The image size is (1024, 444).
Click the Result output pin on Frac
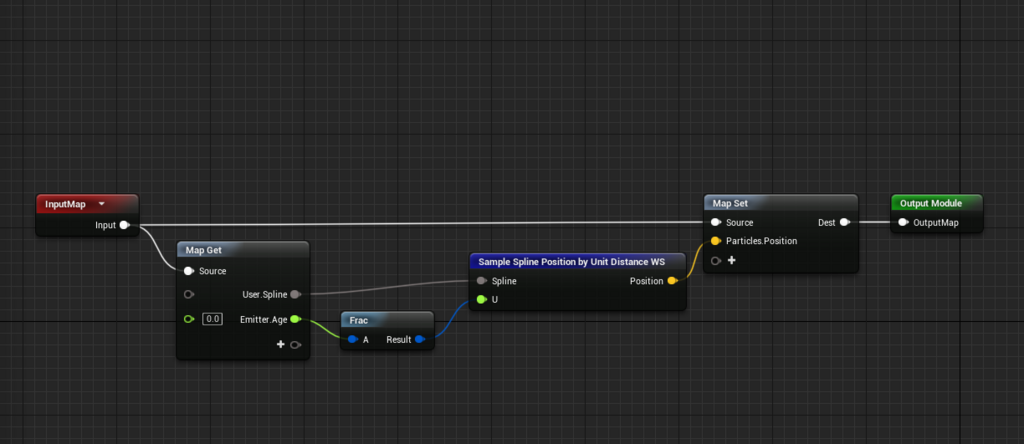(420, 340)
